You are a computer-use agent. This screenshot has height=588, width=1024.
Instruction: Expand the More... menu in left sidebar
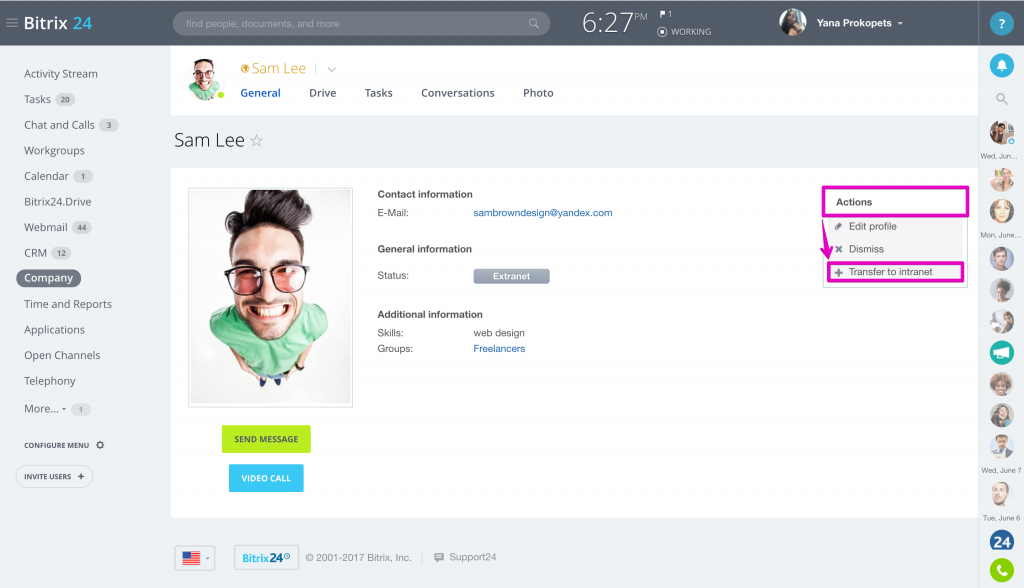pyautogui.click(x=45, y=408)
